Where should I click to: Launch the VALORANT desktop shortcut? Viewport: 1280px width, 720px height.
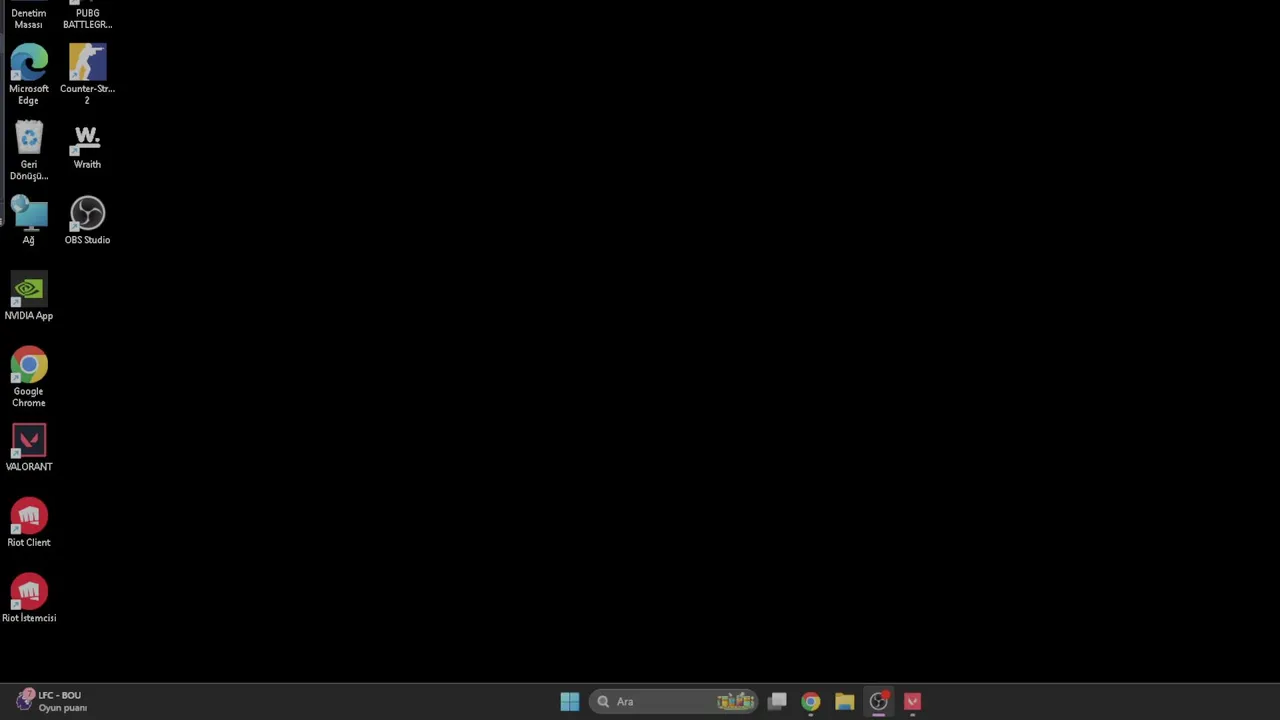(29, 448)
